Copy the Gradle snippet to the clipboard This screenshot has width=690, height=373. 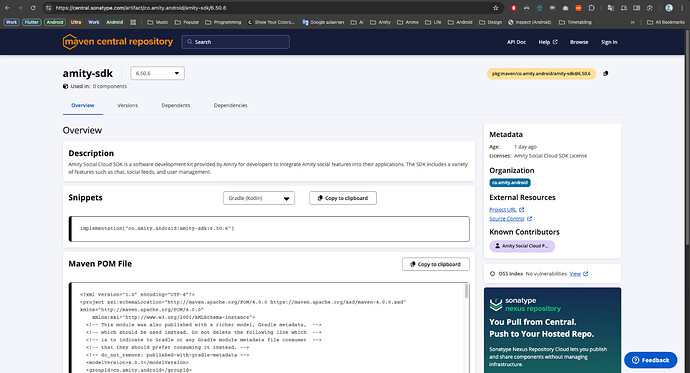point(343,198)
